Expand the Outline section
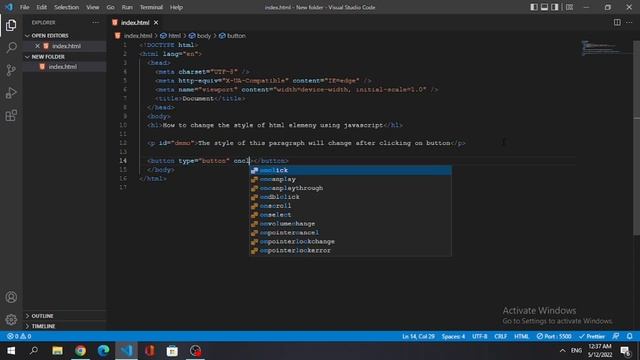640x360 pixels. click(42, 316)
